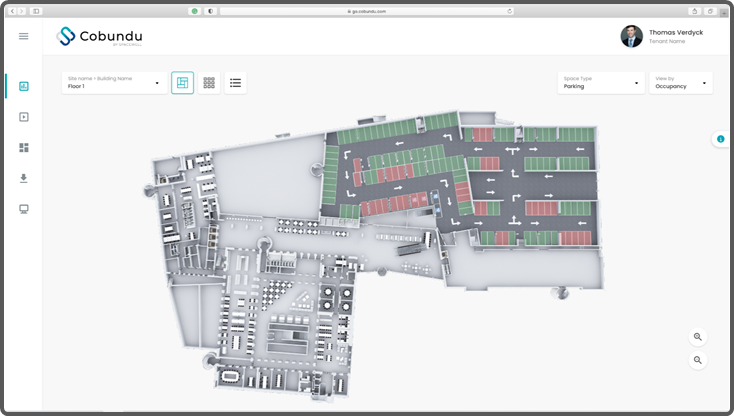Viewport: 734px width, 416px height.
Task: Click the browser share button
Action: pyautogui.click(x=695, y=11)
